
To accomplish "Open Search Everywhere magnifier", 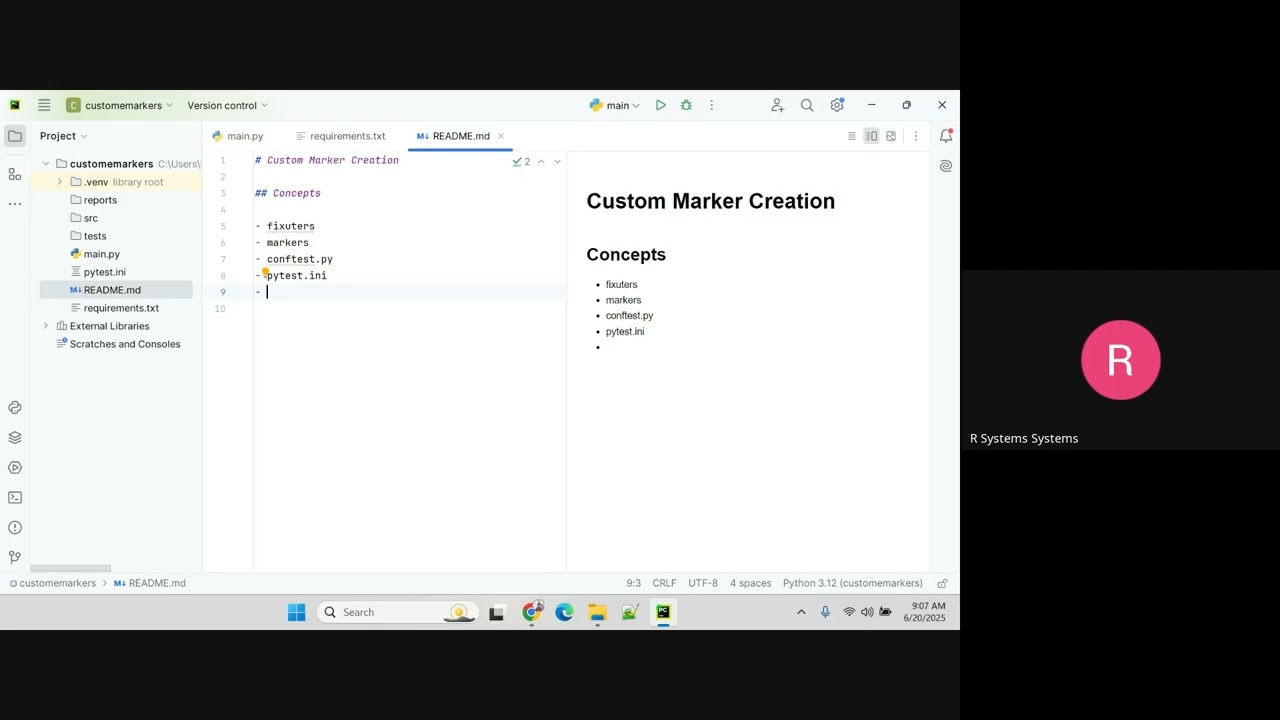I will [807, 105].
